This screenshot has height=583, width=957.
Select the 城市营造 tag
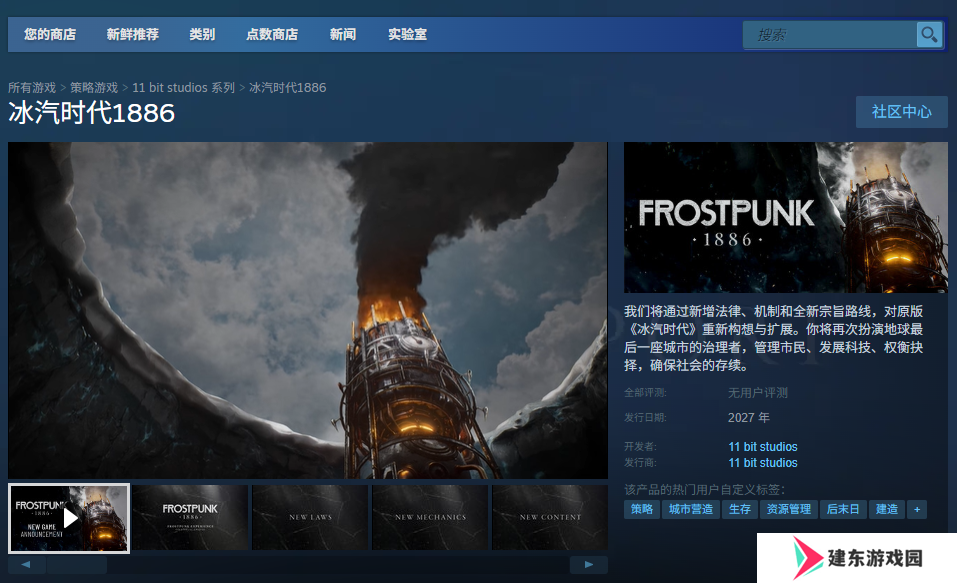click(691, 509)
